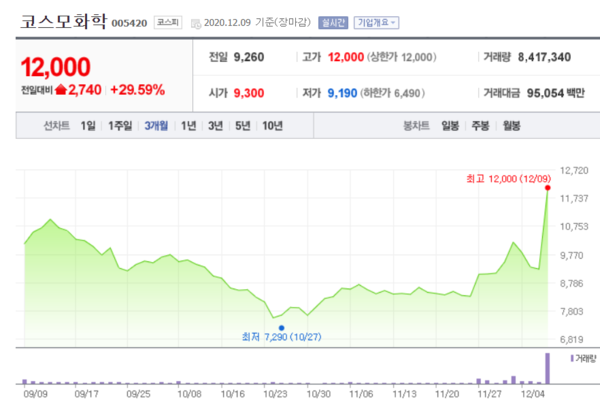The image size is (600, 407).
Task: Click the 코스모화학 stock name heading
Action: [64, 22]
